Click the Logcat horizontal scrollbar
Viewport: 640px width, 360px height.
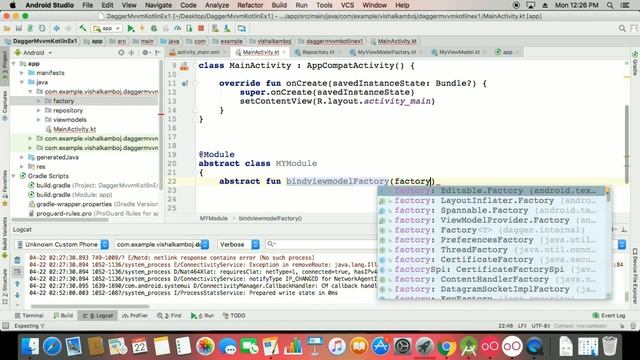[90, 306]
